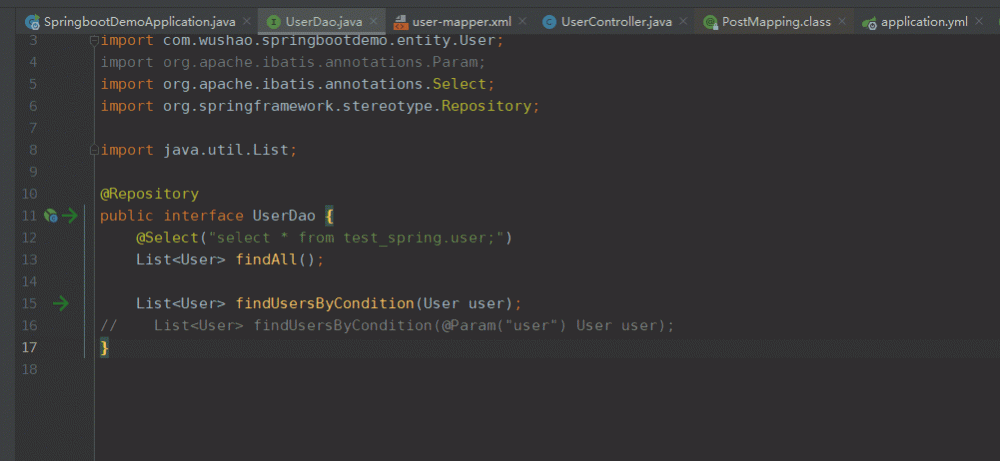Click line number 17 in the gutter
Screen dimensions: 1000x461
[x=29, y=348]
